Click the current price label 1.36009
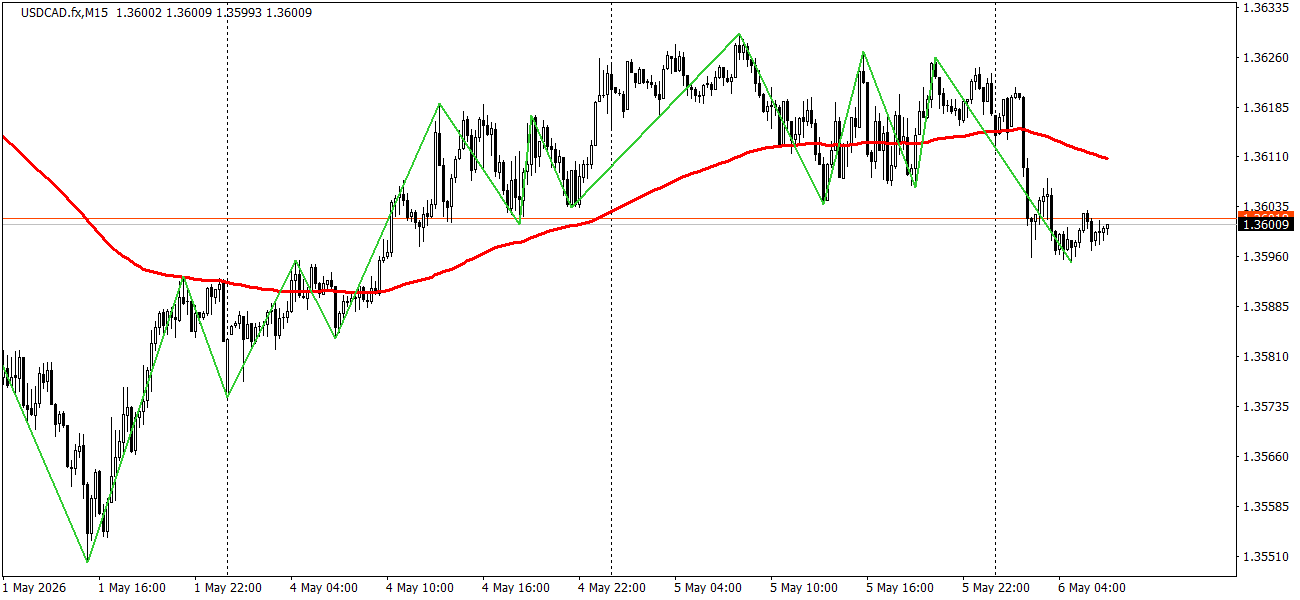Viewport: 1300px width, 600px height. [x=1266, y=225]
